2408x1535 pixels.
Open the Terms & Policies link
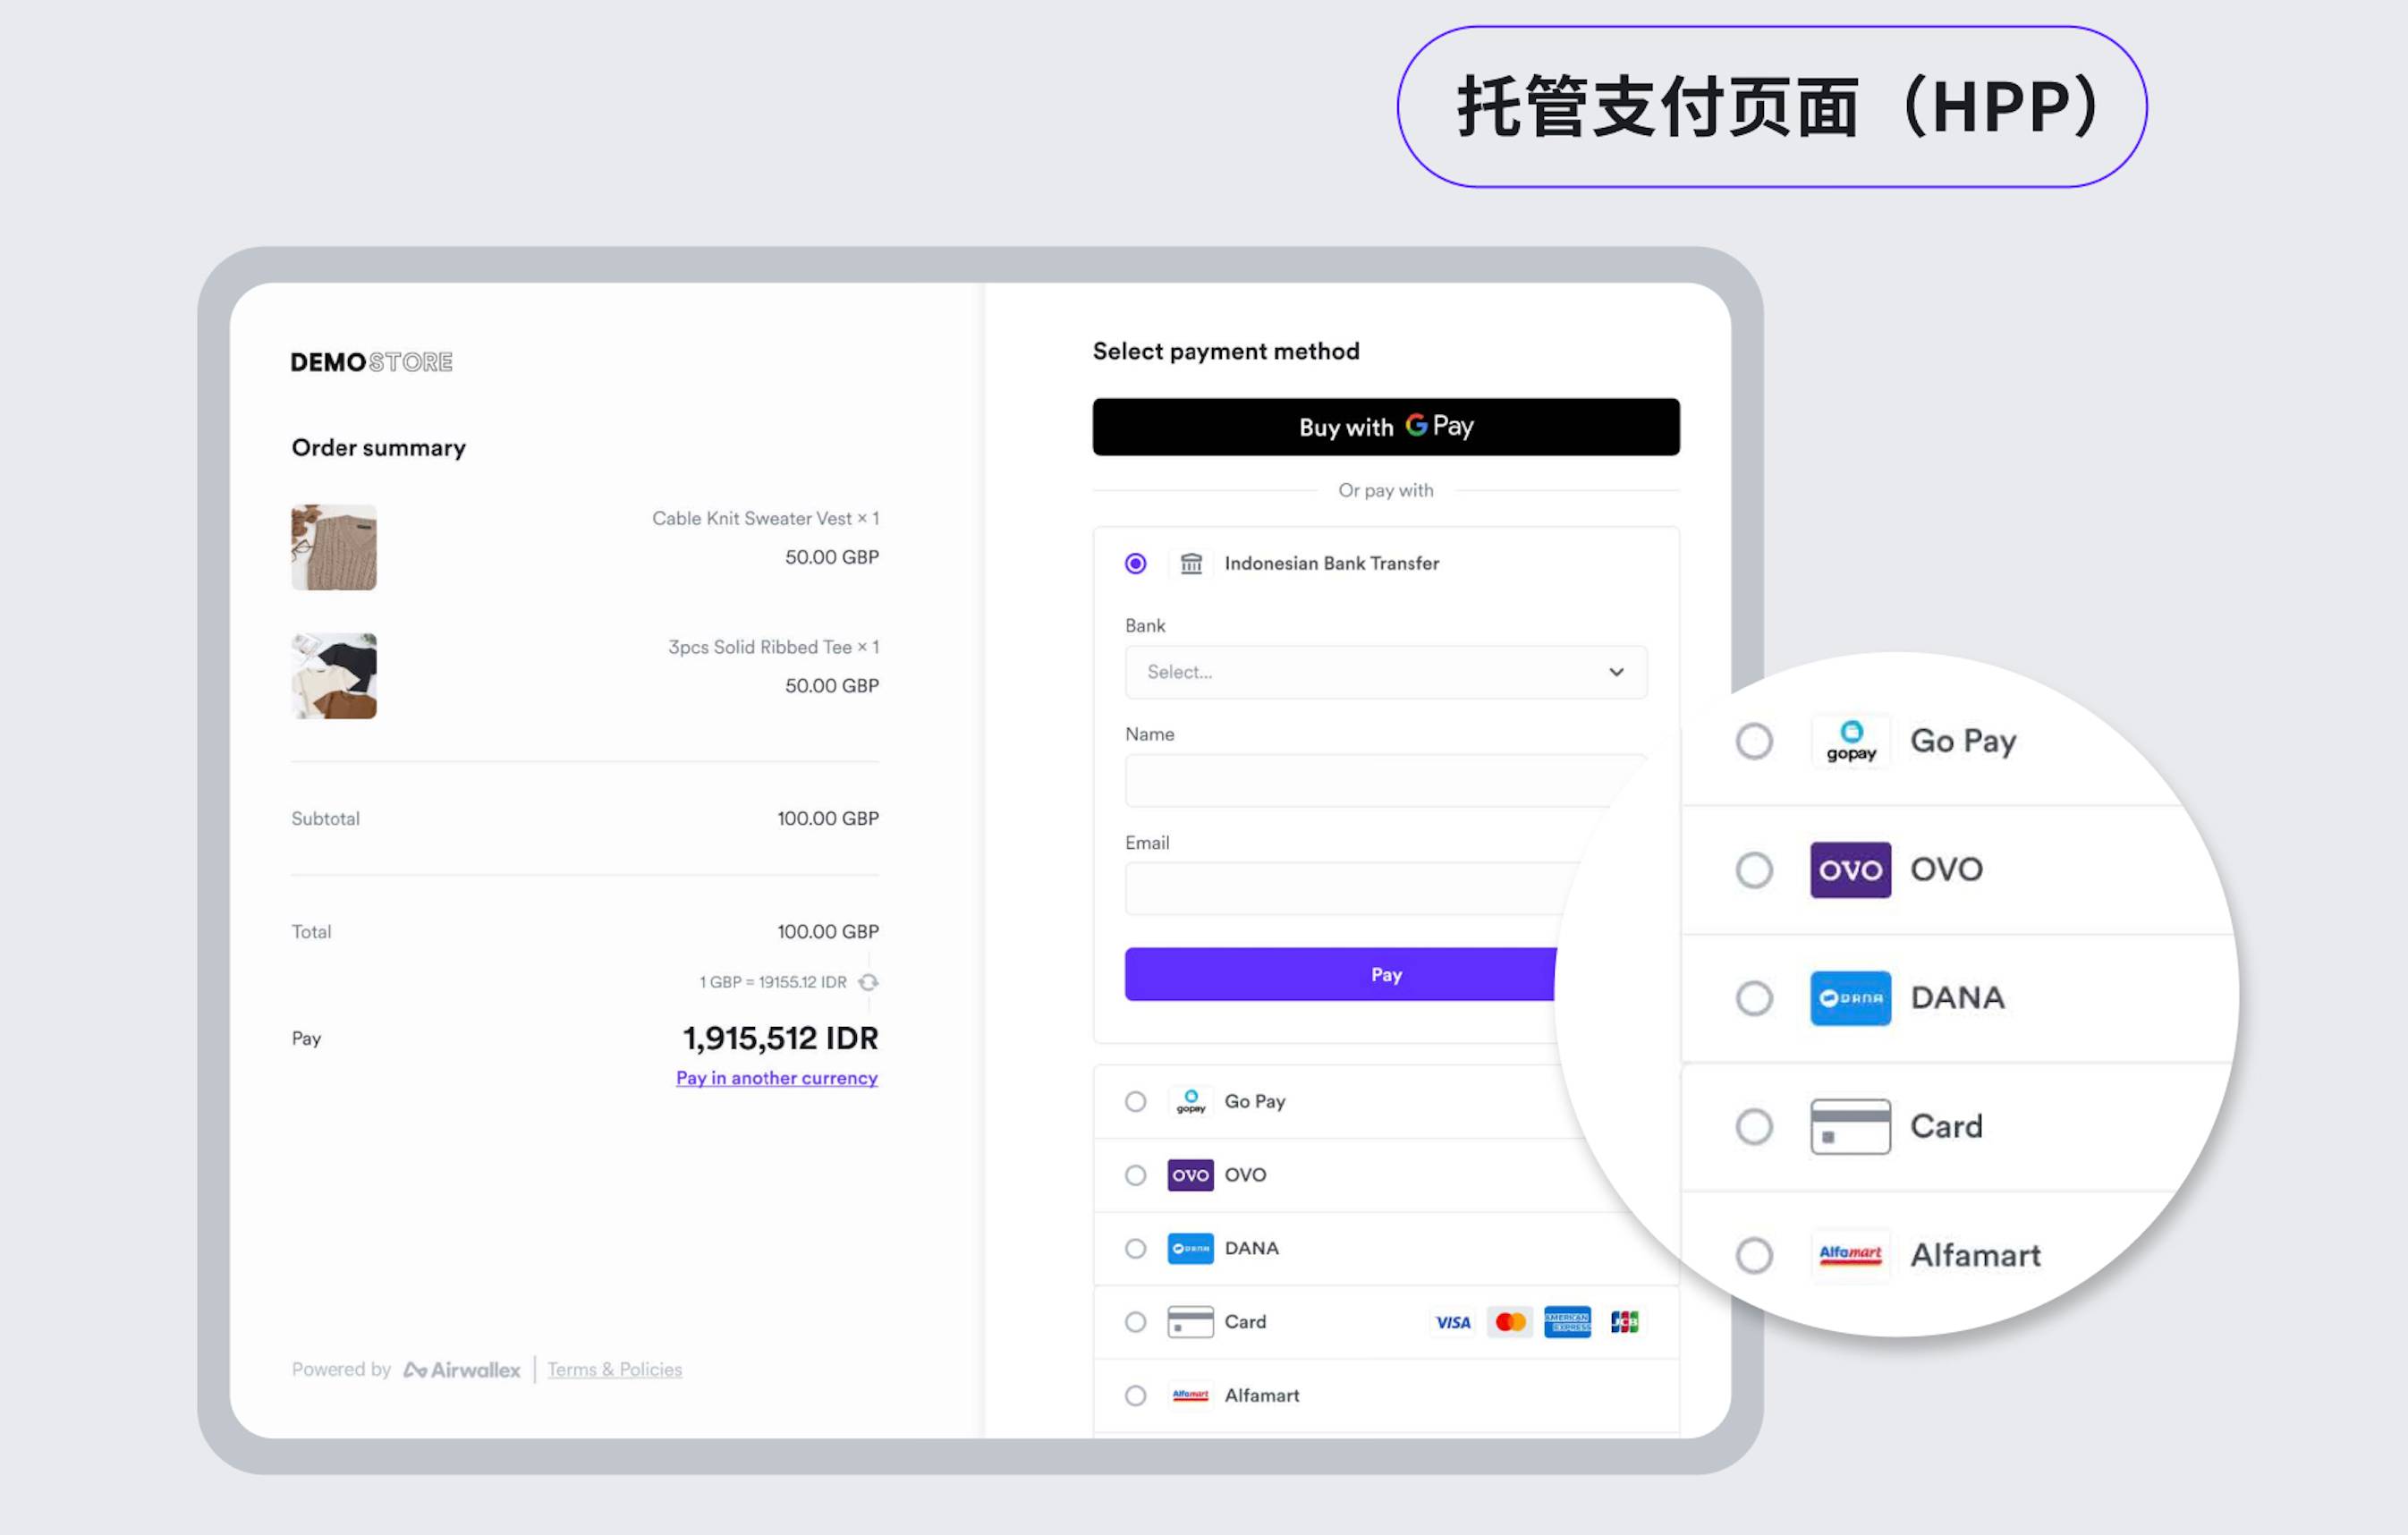point(614,1369)
